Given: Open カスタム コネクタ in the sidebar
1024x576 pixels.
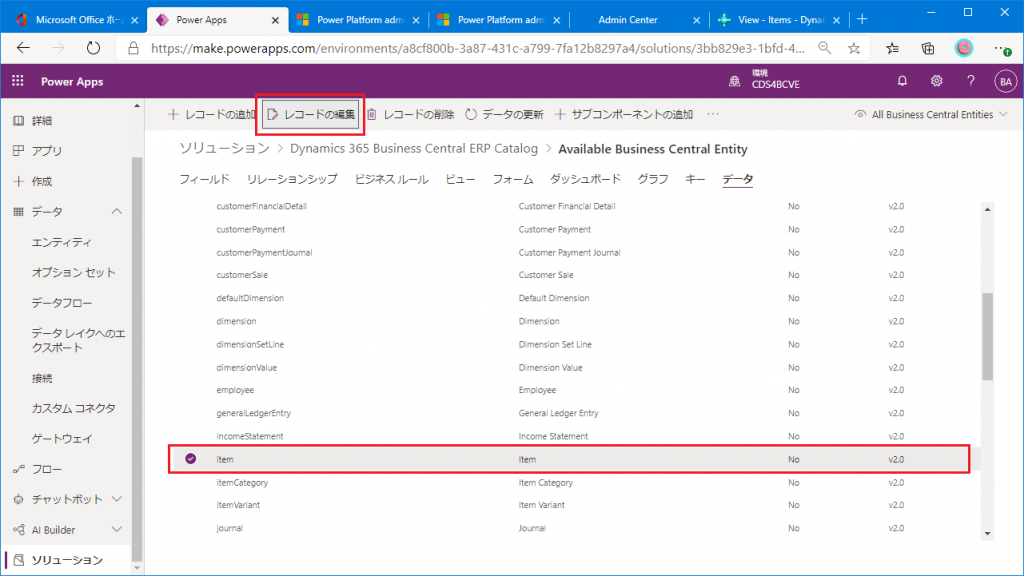Looking at the screenshot, I should pos(73,408).
